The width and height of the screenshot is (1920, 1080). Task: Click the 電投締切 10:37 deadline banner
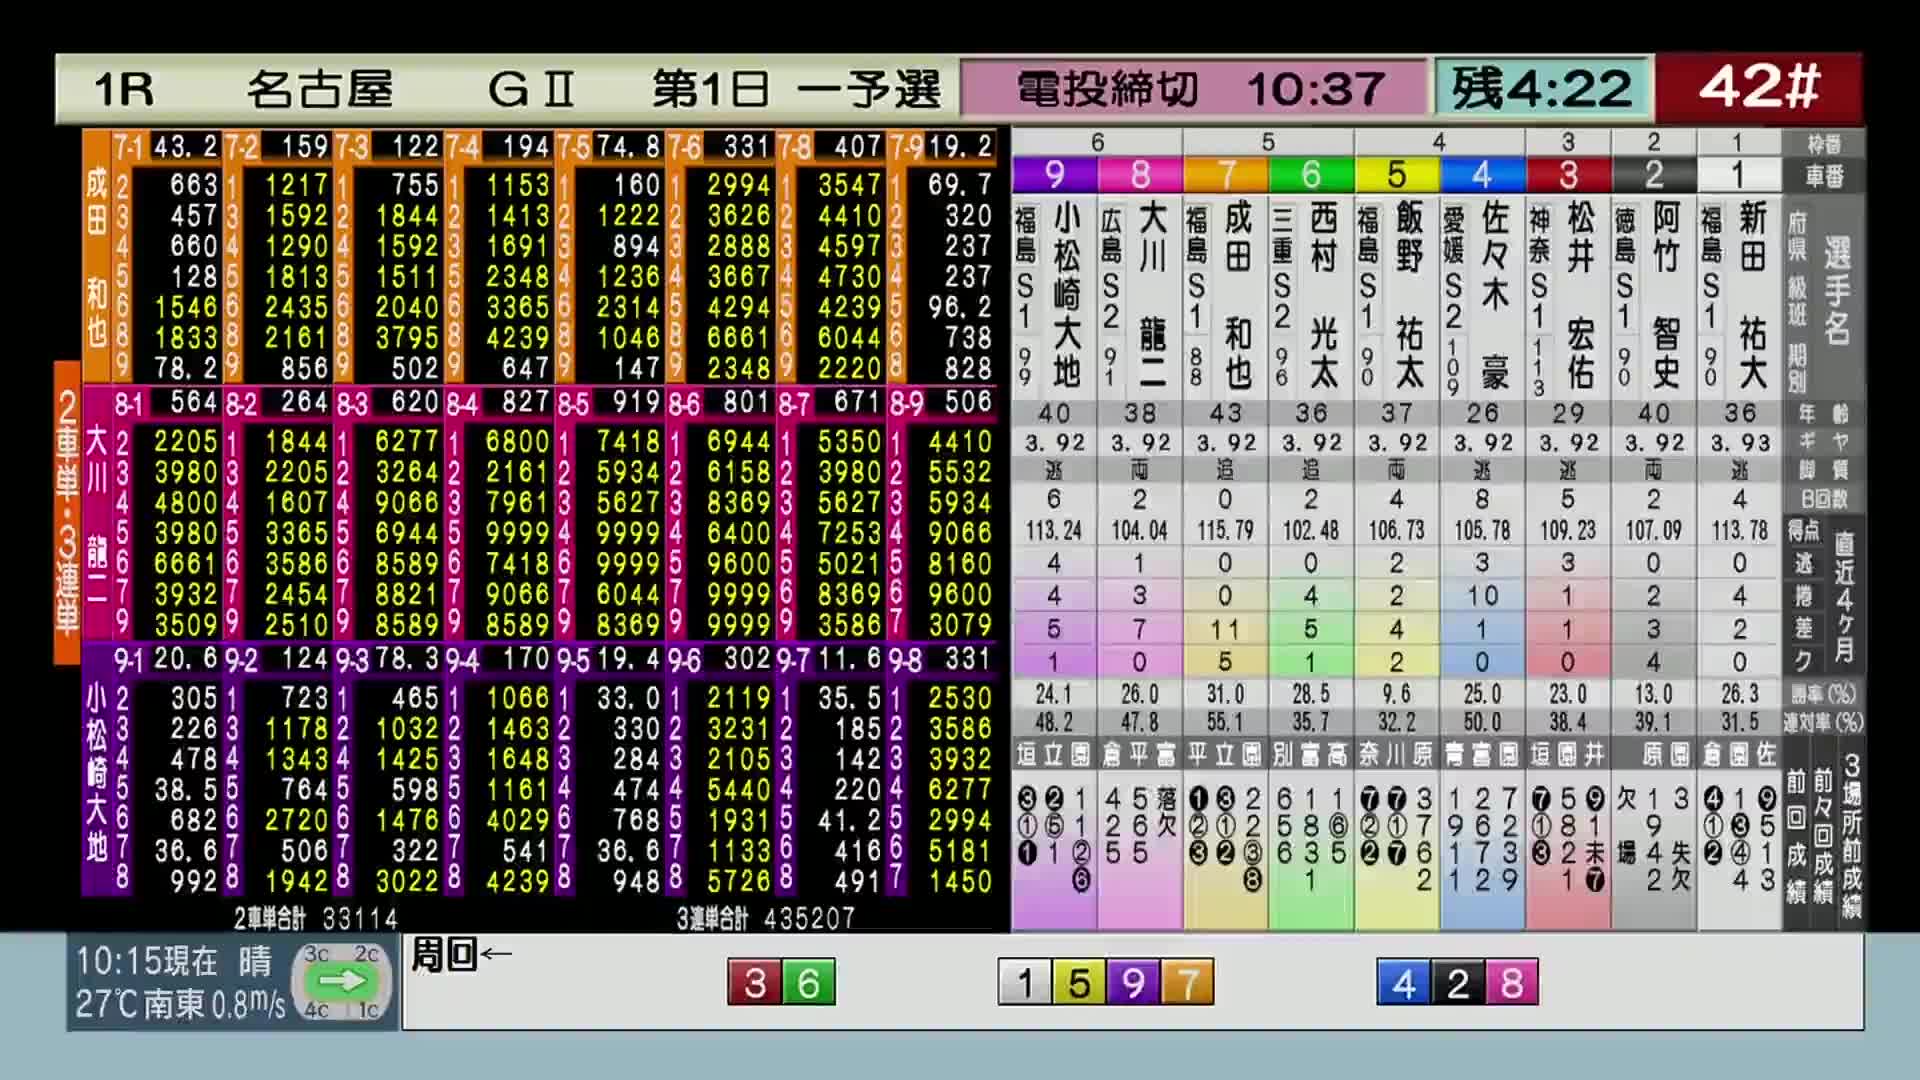[x=1194, y=88]
